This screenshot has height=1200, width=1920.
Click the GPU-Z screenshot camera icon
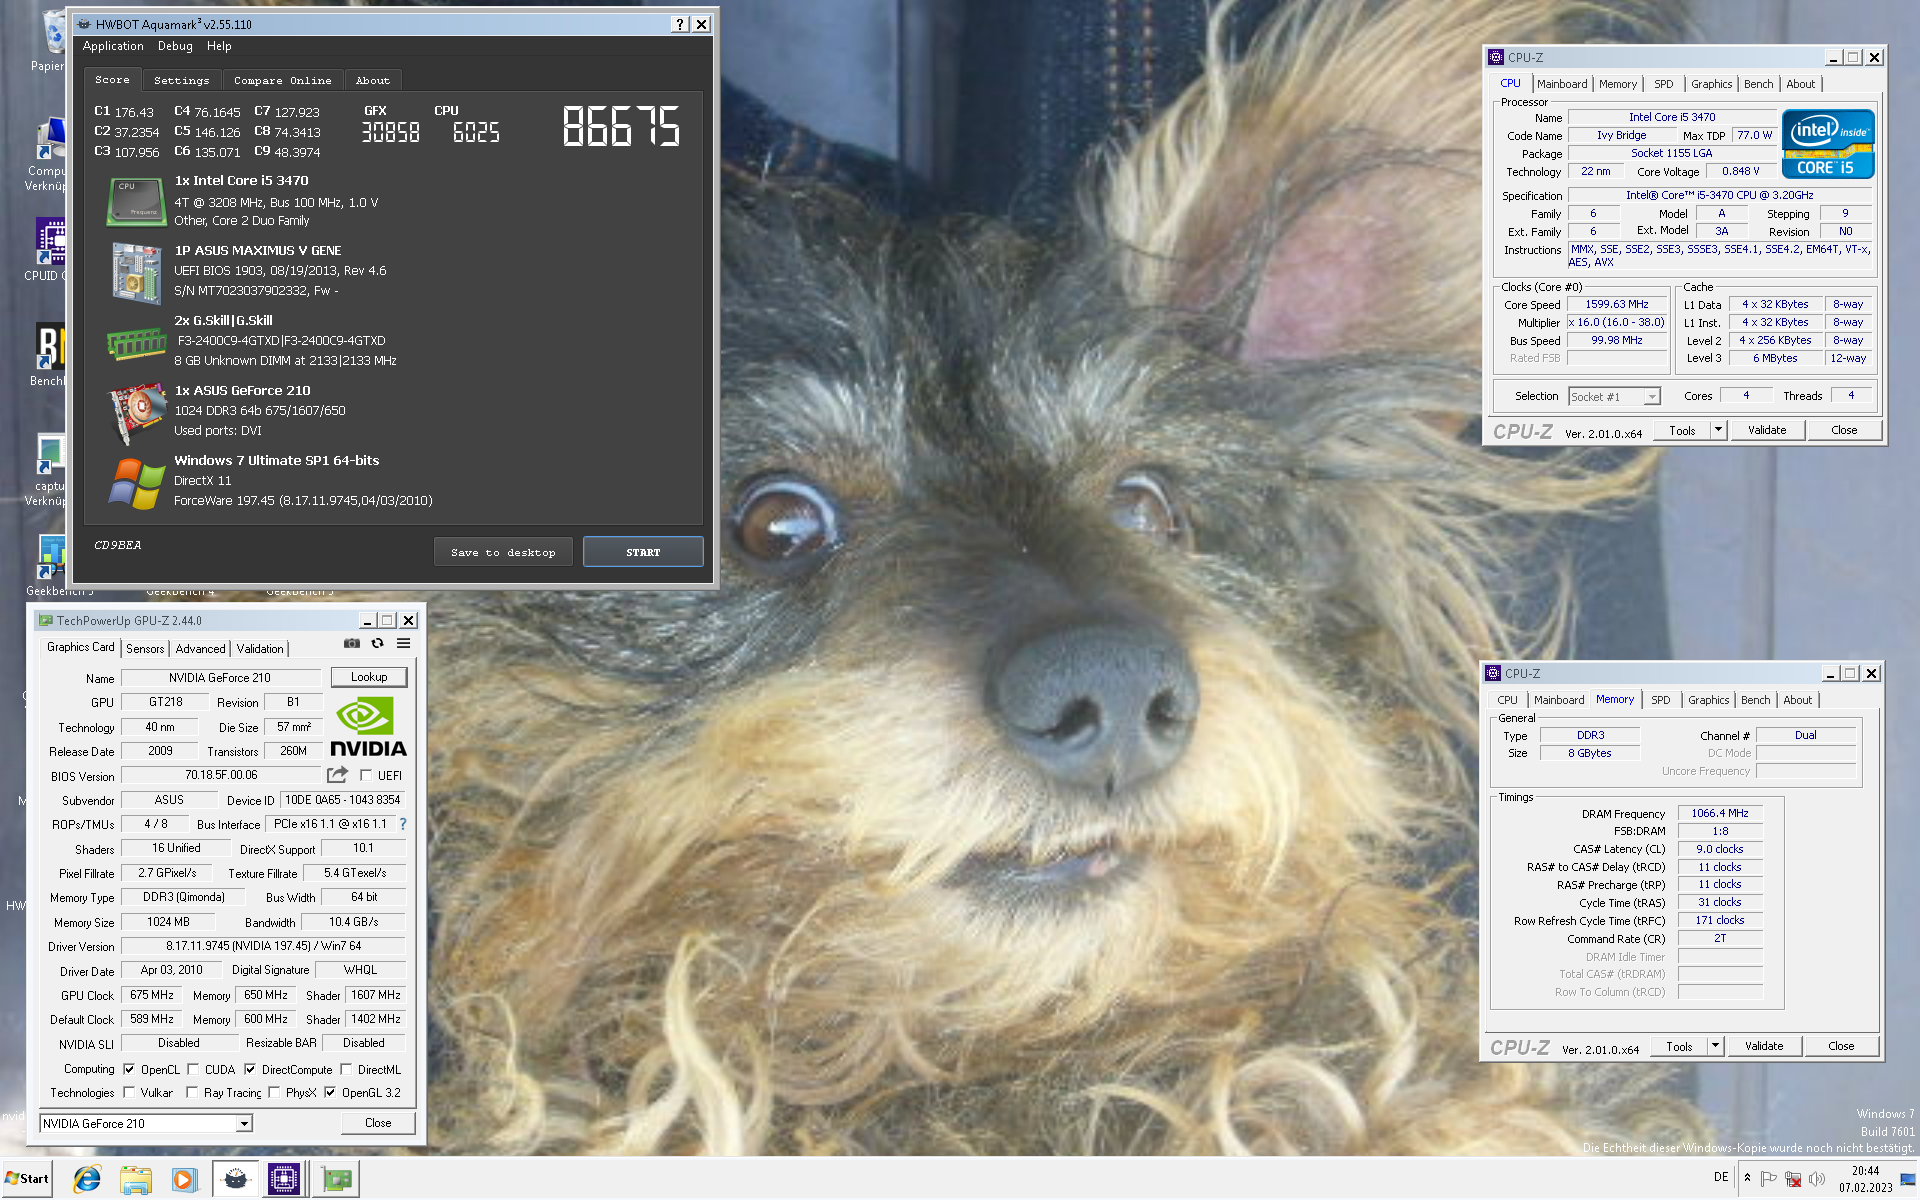tap(352, 644)
